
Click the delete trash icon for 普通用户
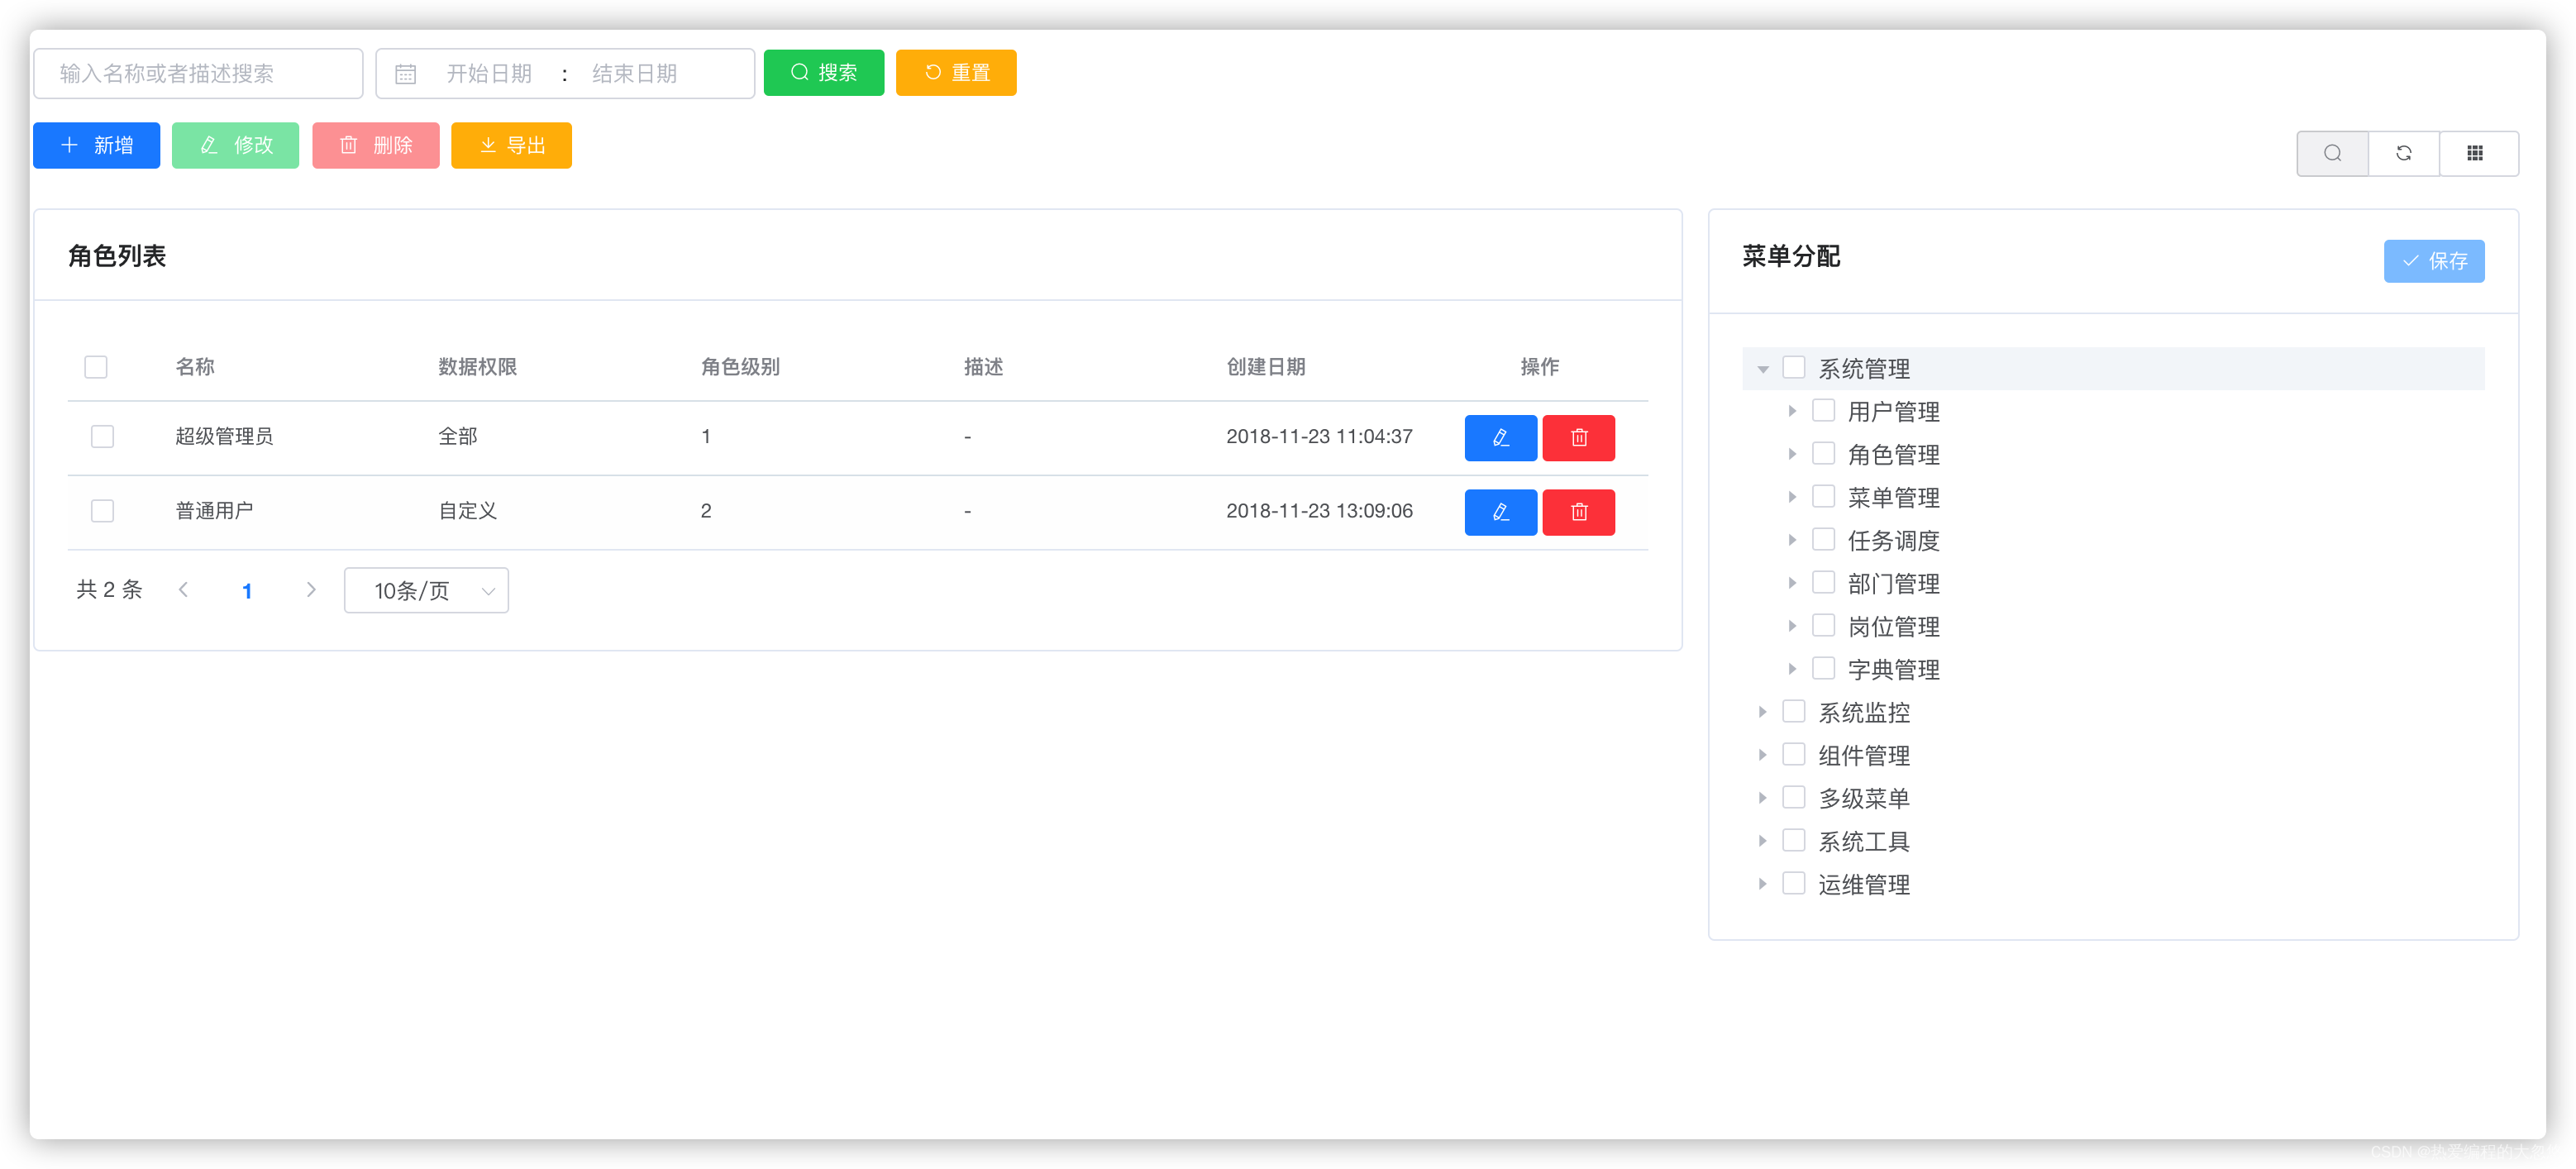1578,512
